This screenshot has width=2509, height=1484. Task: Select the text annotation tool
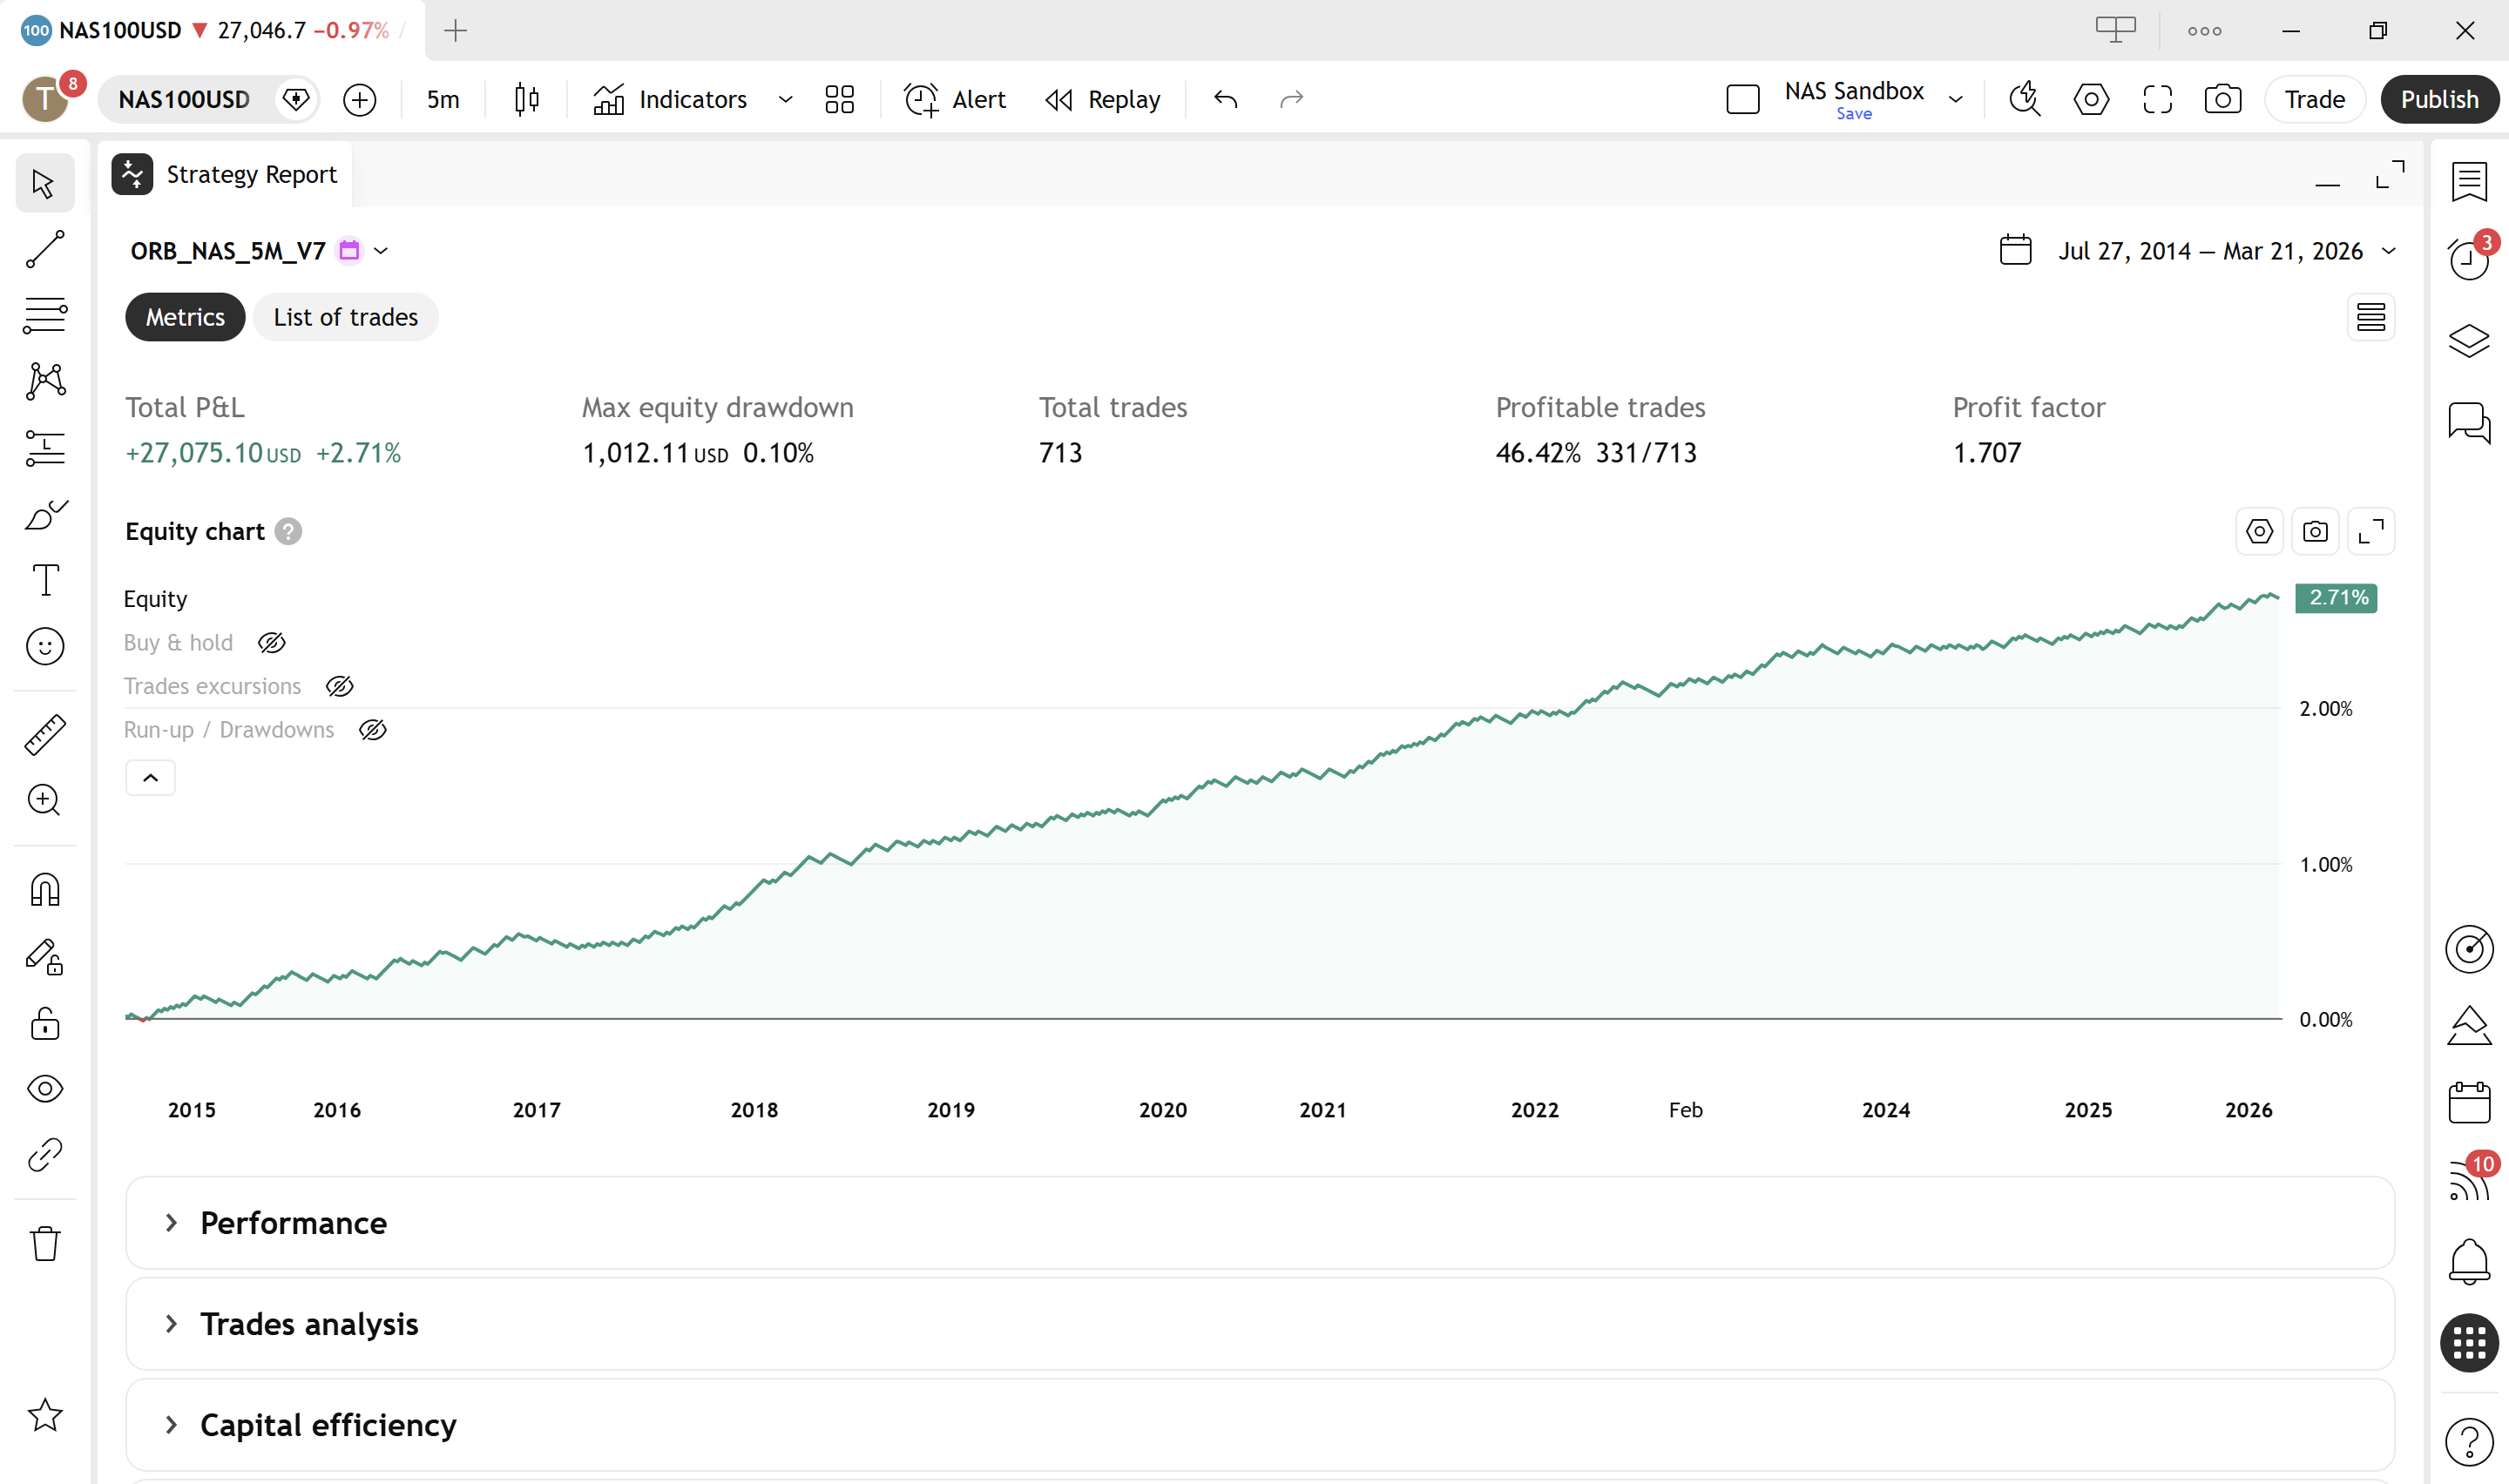(x=44, y=580)
